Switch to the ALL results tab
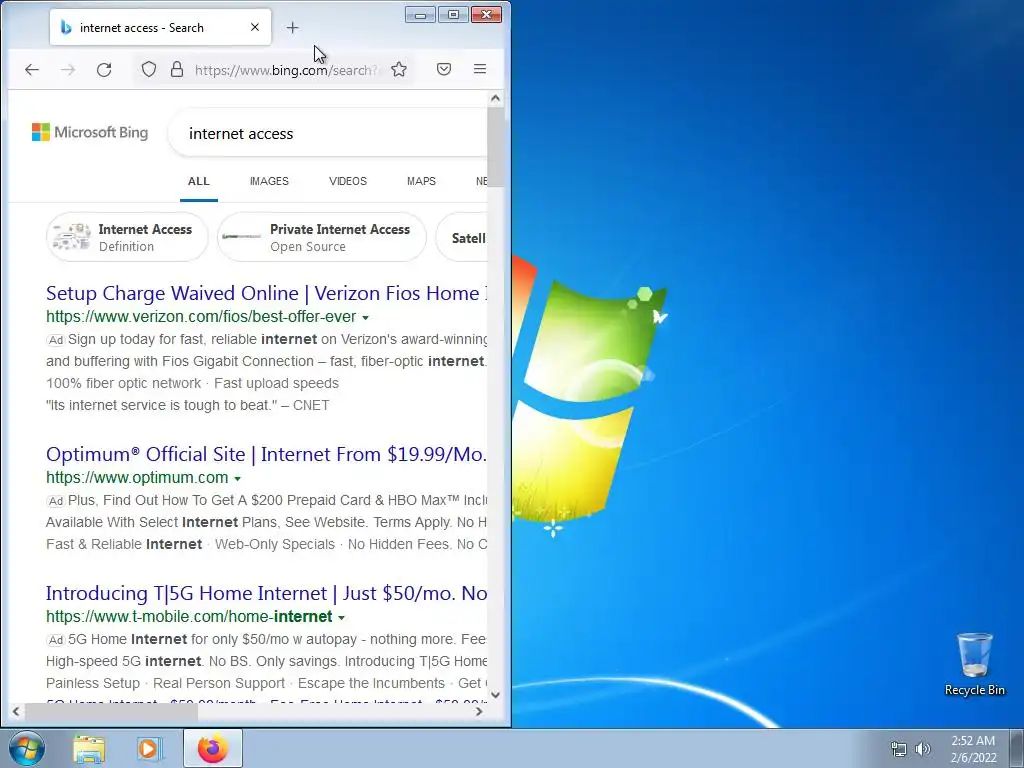The width and height of the screenshot is (1024, 768). (x=199, y=182)
